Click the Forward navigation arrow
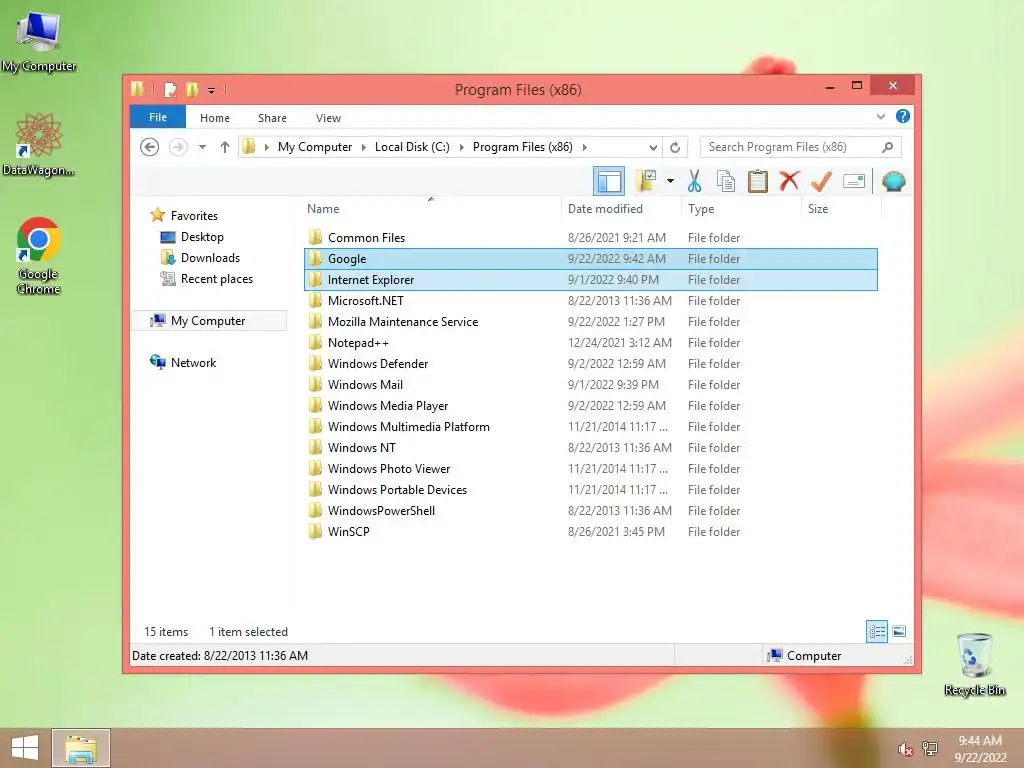This screenshot has width=1024, height=768. (178, 147)
